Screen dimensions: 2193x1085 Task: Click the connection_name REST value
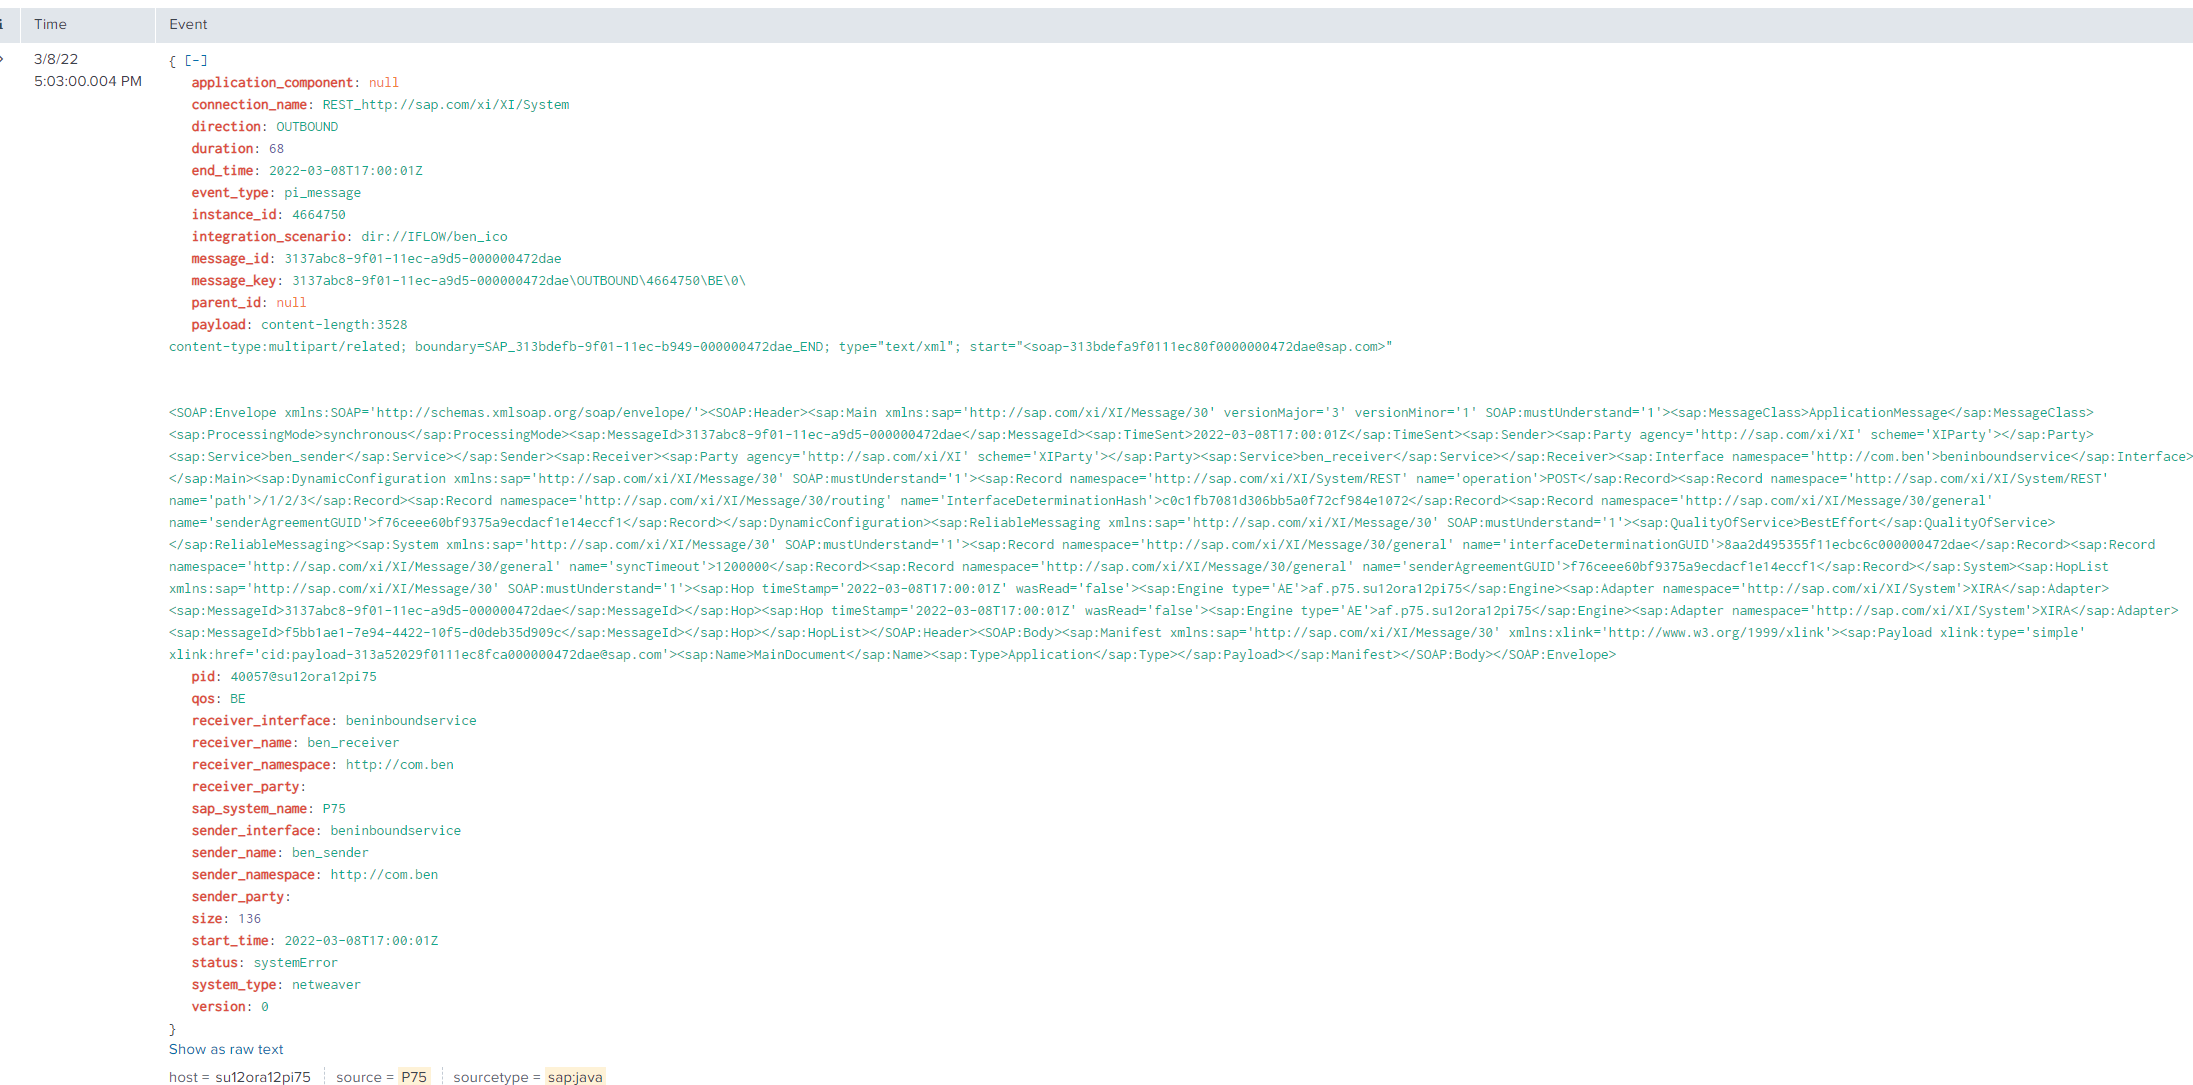[x=445, y=105]
